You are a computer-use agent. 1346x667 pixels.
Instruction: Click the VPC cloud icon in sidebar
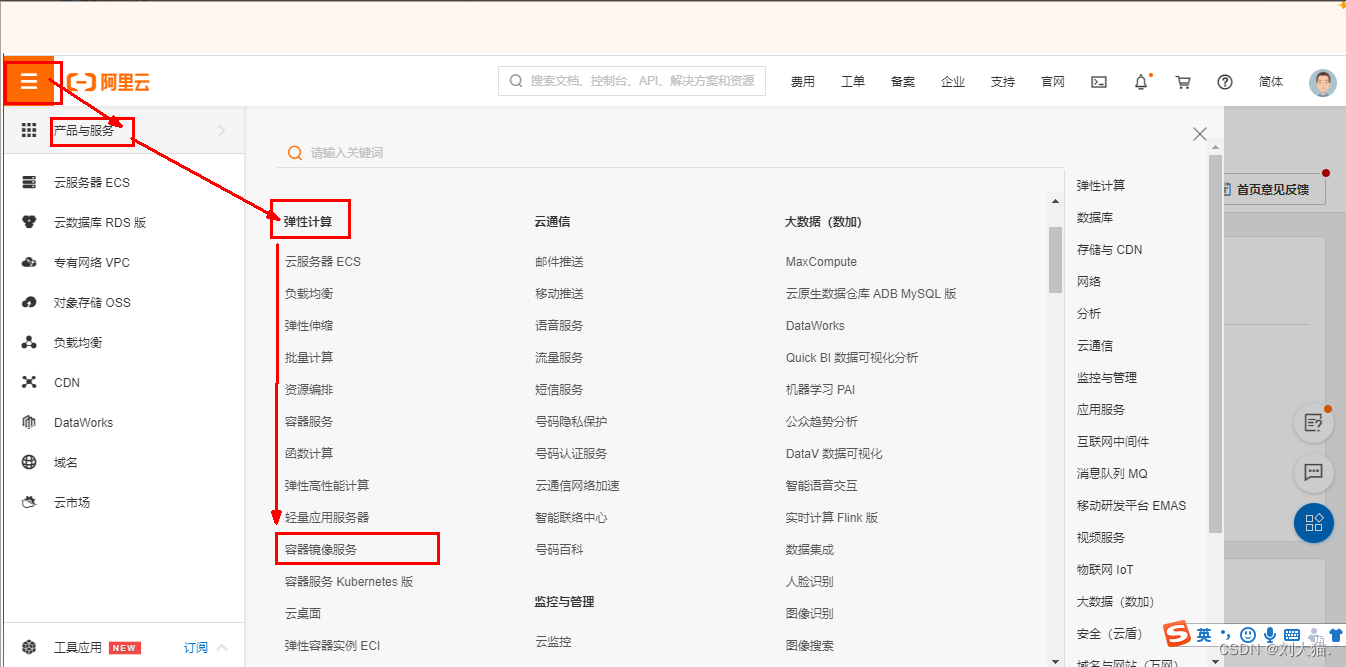[x=29, y=262]
